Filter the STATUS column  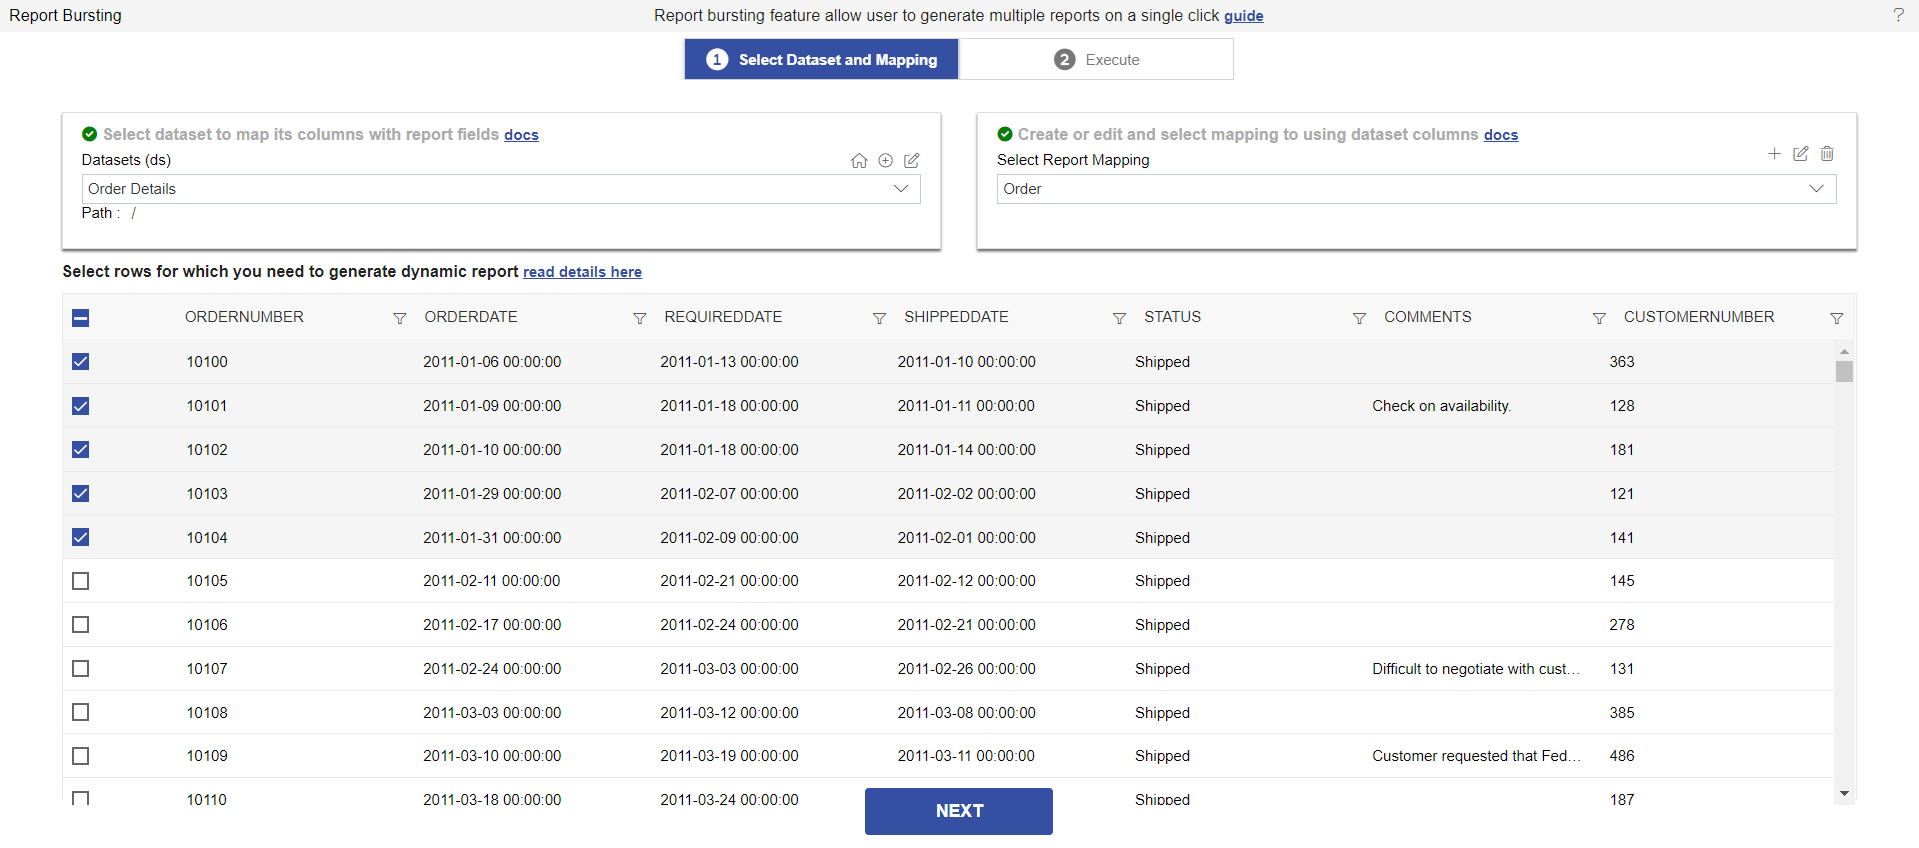[1359, 318]
